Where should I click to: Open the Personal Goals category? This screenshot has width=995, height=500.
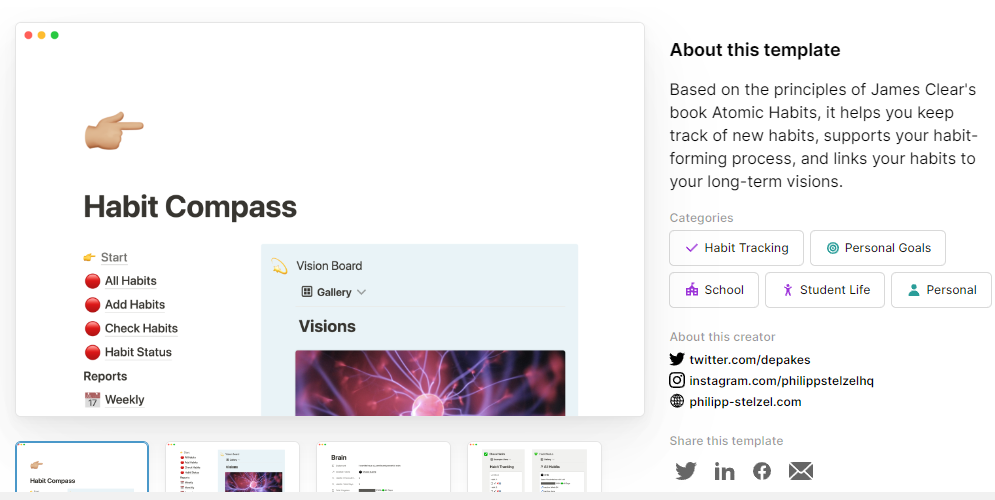pyautogui.click(x=877, y=248)
